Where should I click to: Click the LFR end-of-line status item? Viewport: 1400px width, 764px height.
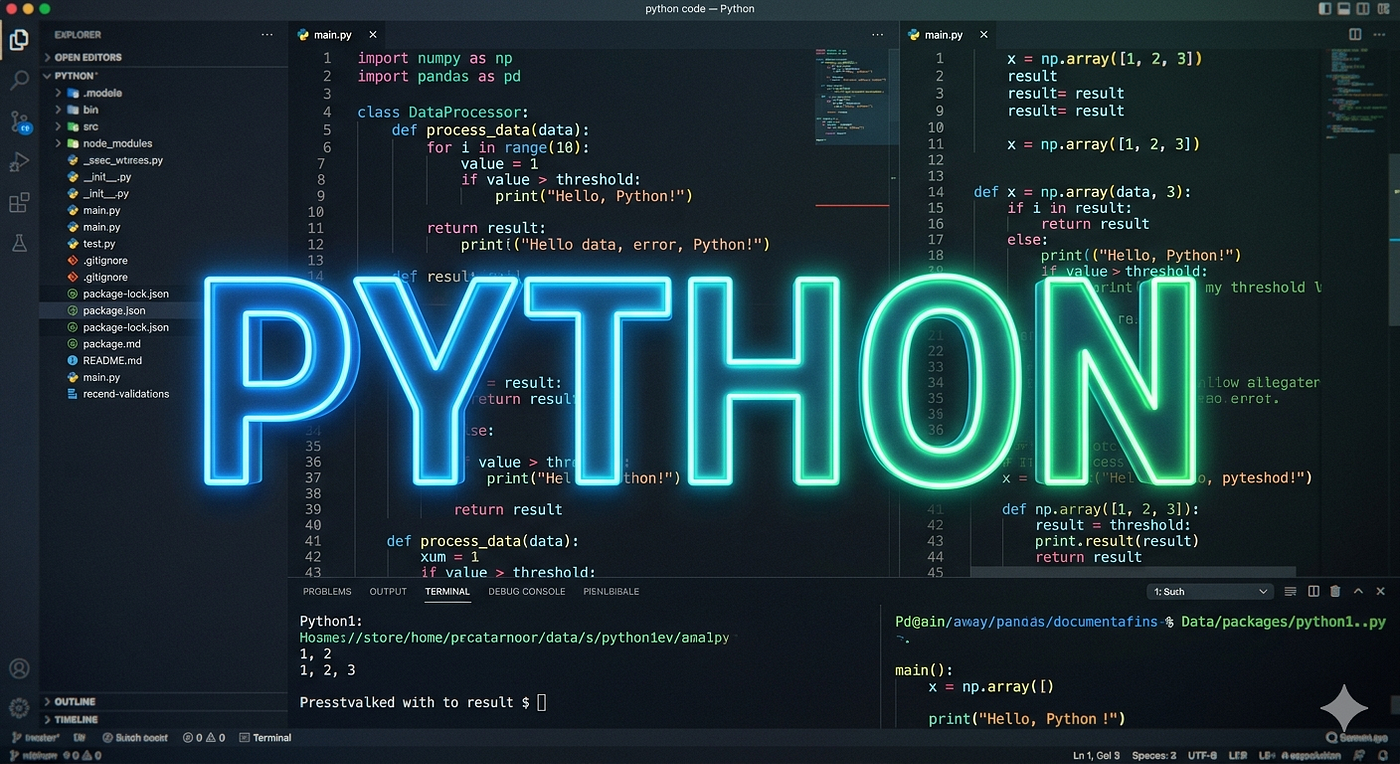tap(1237, 755)
